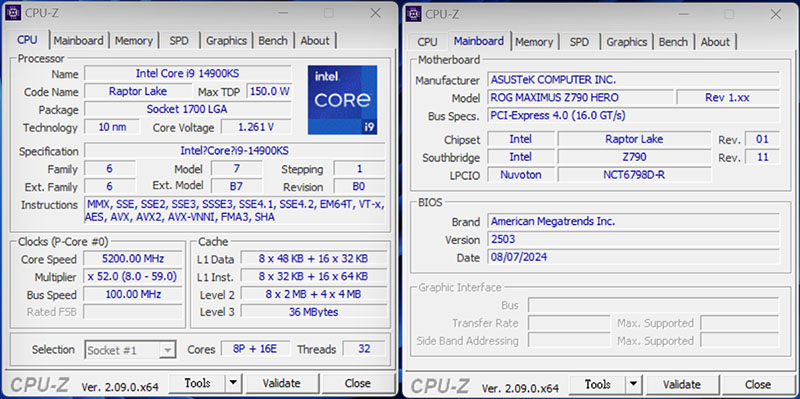Open SPD tab in left CPU-Z window
The height and width of the screenshot is (399, 800).
coord(179,40)
